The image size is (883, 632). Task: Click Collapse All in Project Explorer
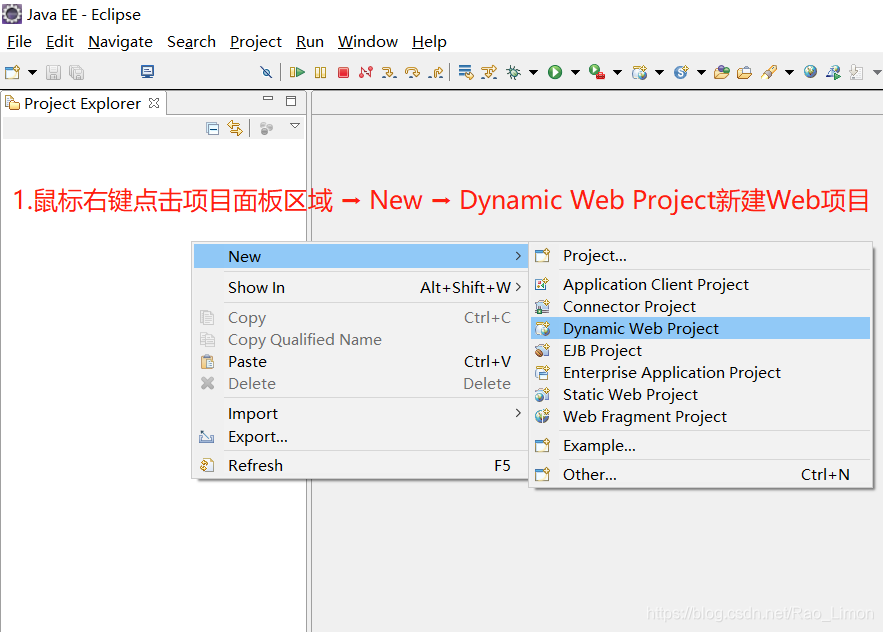click(x=212, y=129)
